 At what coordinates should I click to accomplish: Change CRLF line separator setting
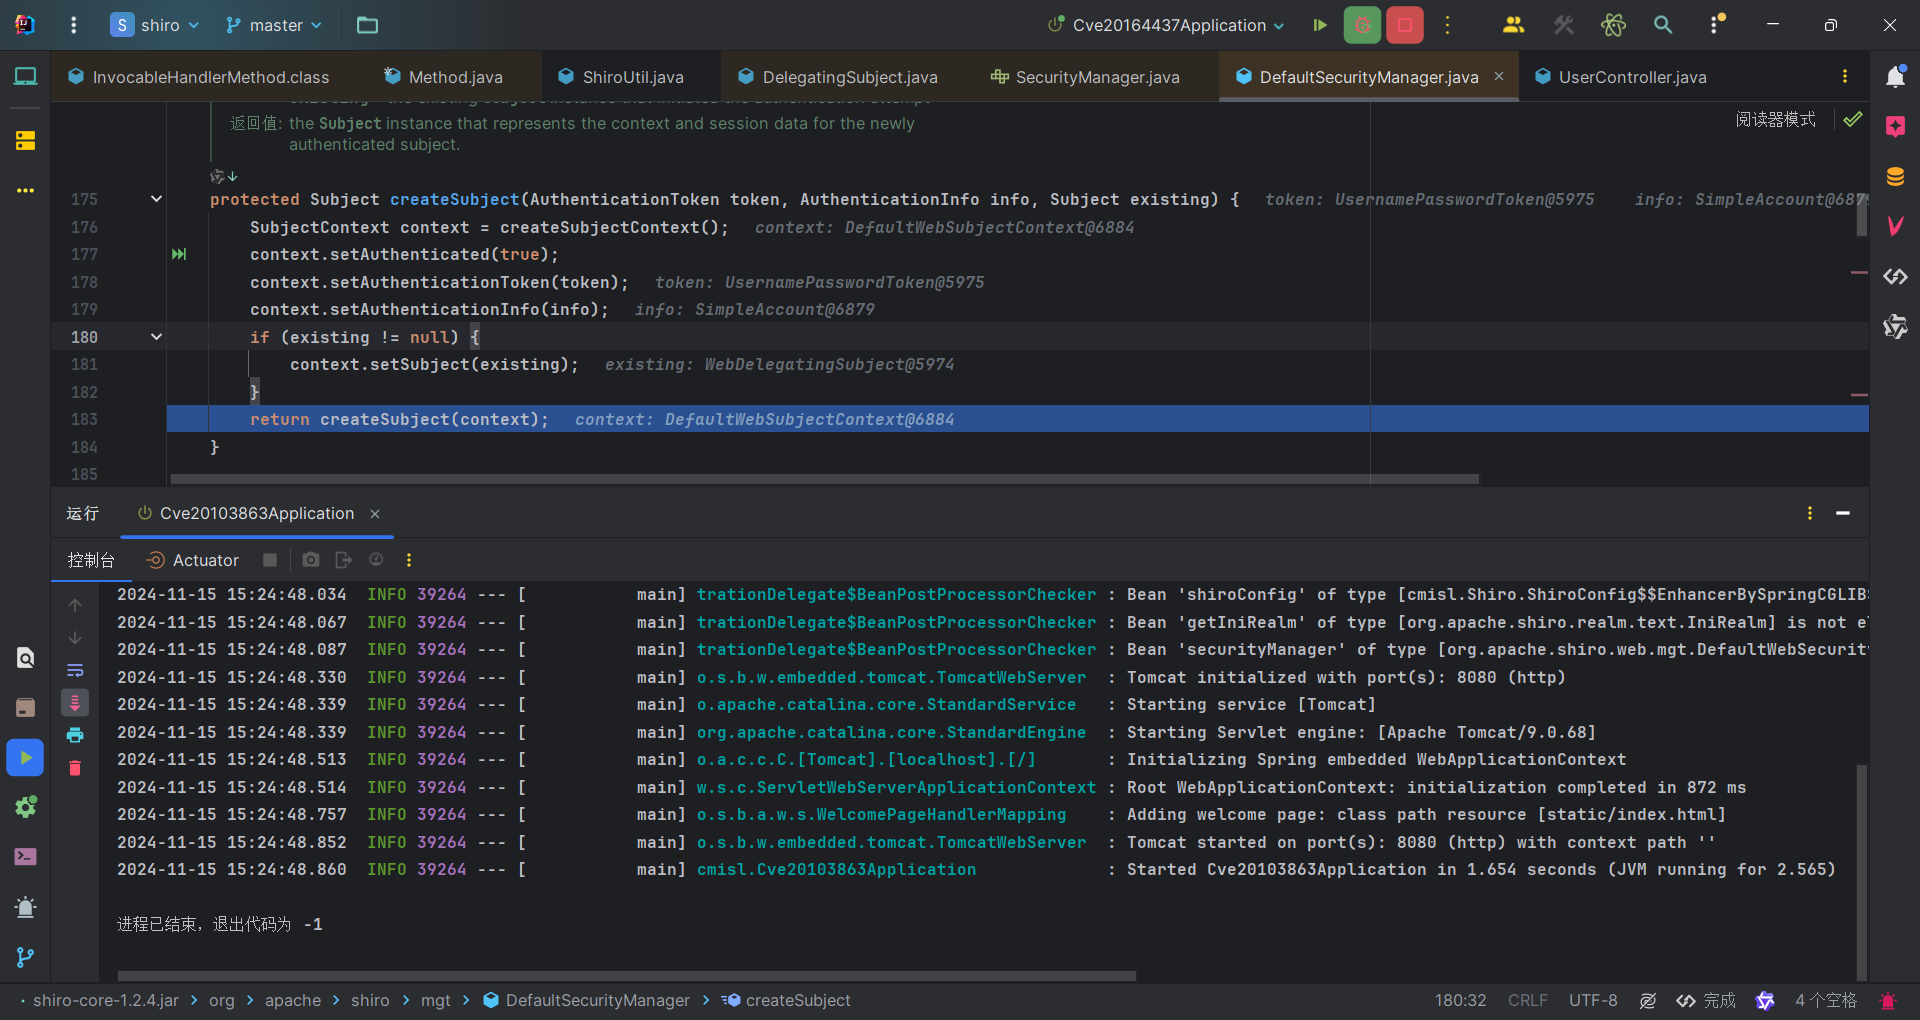1527,1000
